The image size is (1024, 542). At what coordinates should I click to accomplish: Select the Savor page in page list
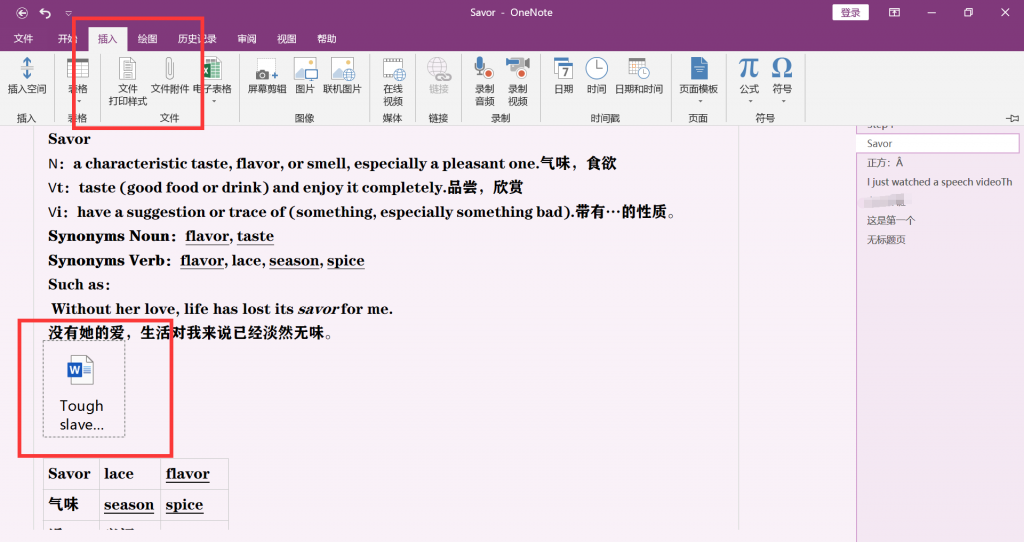[x=938, y=144]
